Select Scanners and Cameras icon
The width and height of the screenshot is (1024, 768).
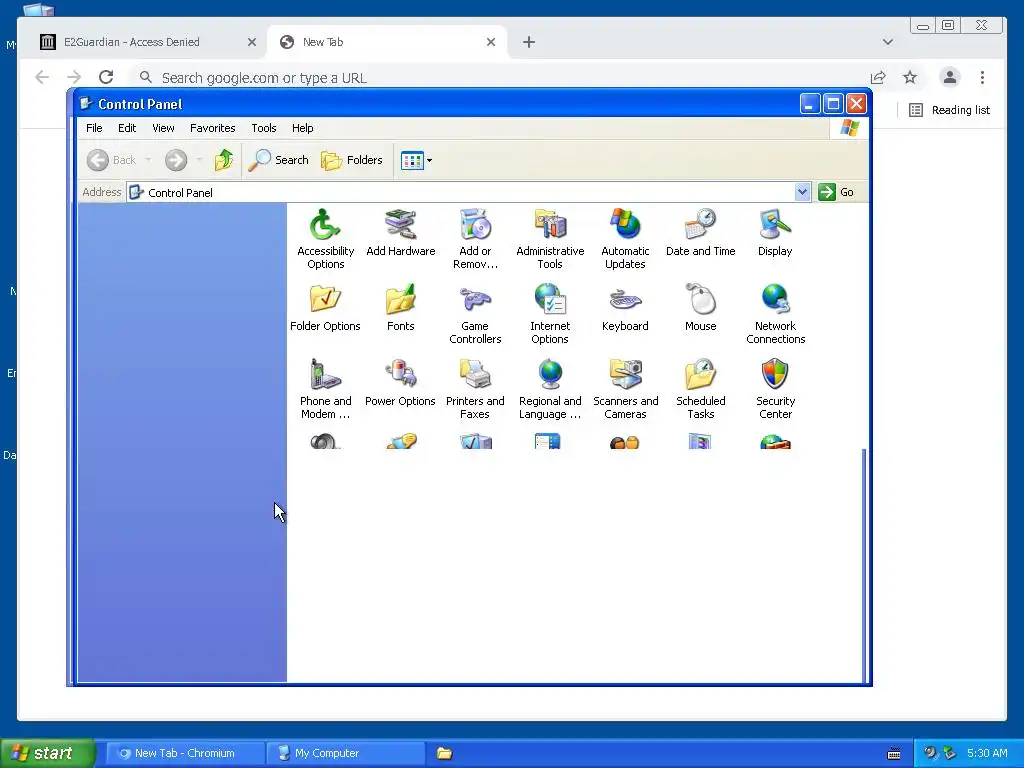tap(625, 389)
